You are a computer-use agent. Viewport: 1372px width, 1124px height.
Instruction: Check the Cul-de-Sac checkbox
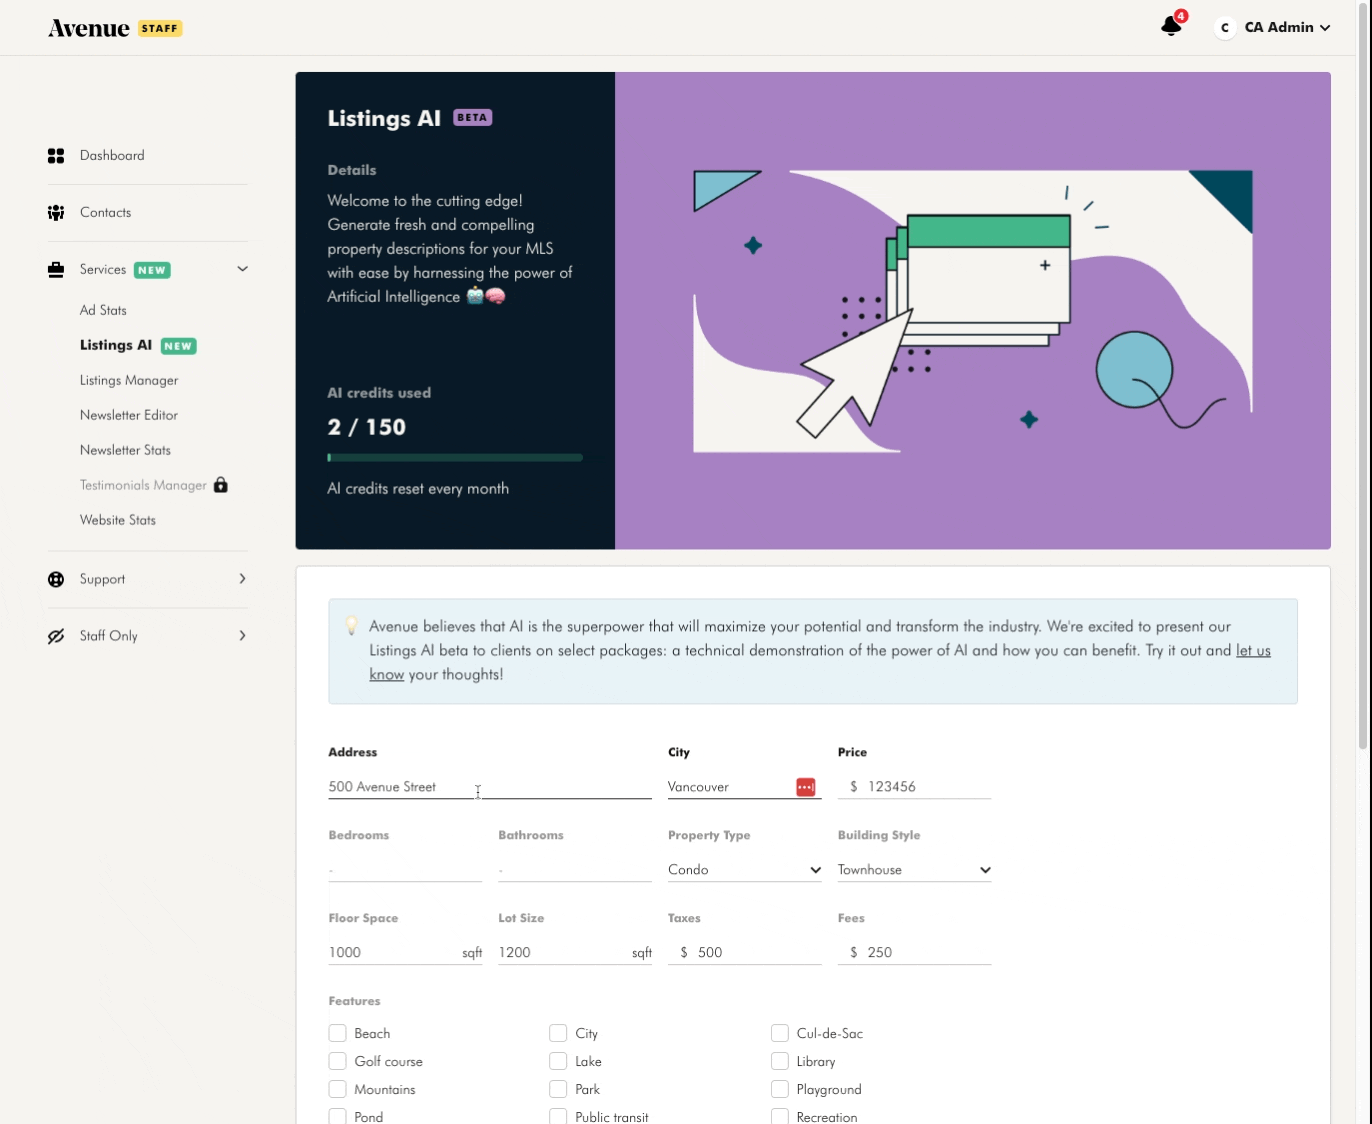tap(780, 1033)
